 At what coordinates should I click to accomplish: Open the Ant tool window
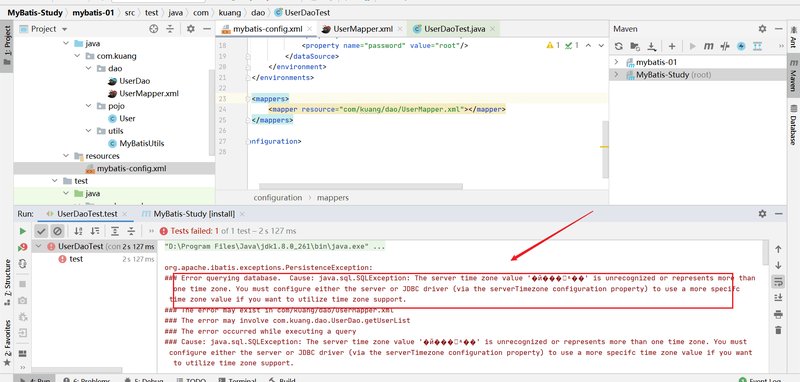(x=793, y=38)
